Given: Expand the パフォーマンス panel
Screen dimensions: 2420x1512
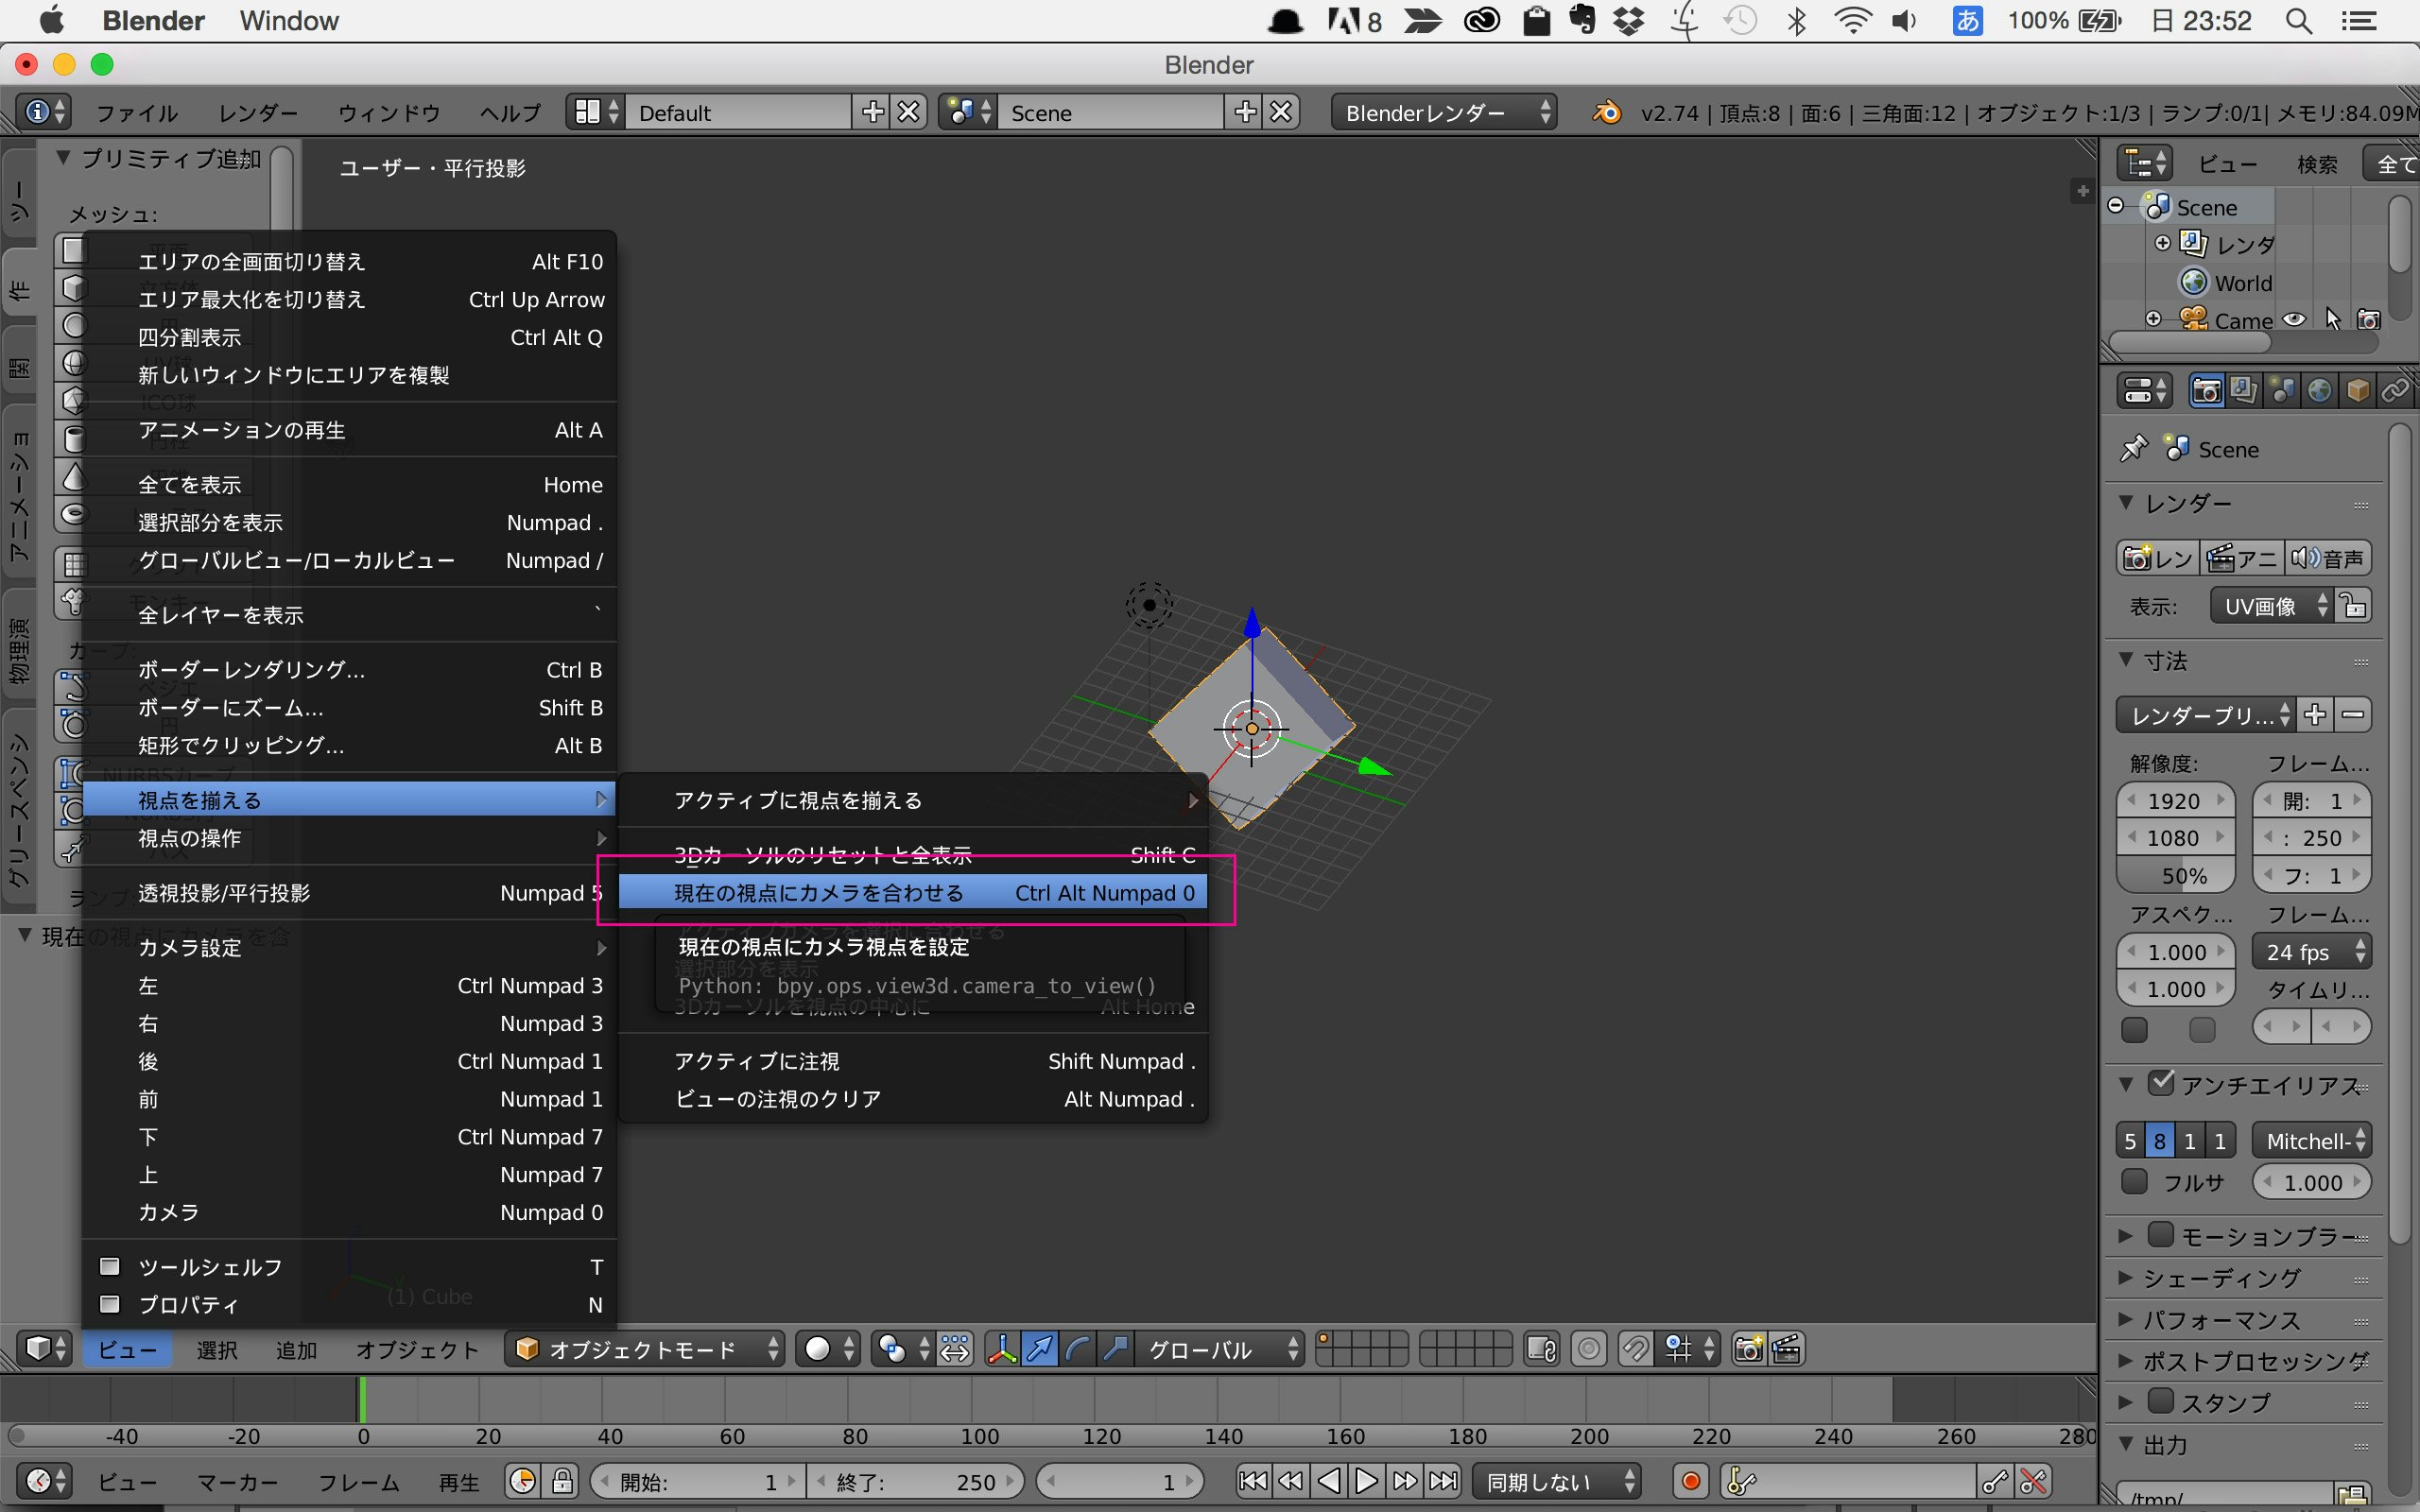Looking at the screenshot, I should point(2127,1320).
